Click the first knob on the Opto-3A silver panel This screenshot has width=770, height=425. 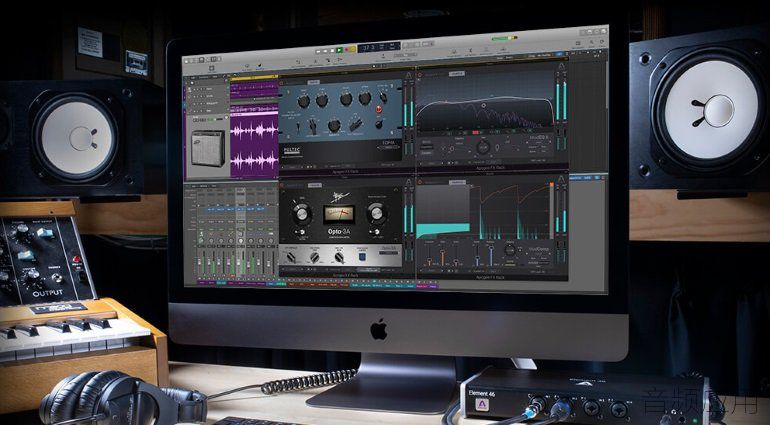[291, 257]
